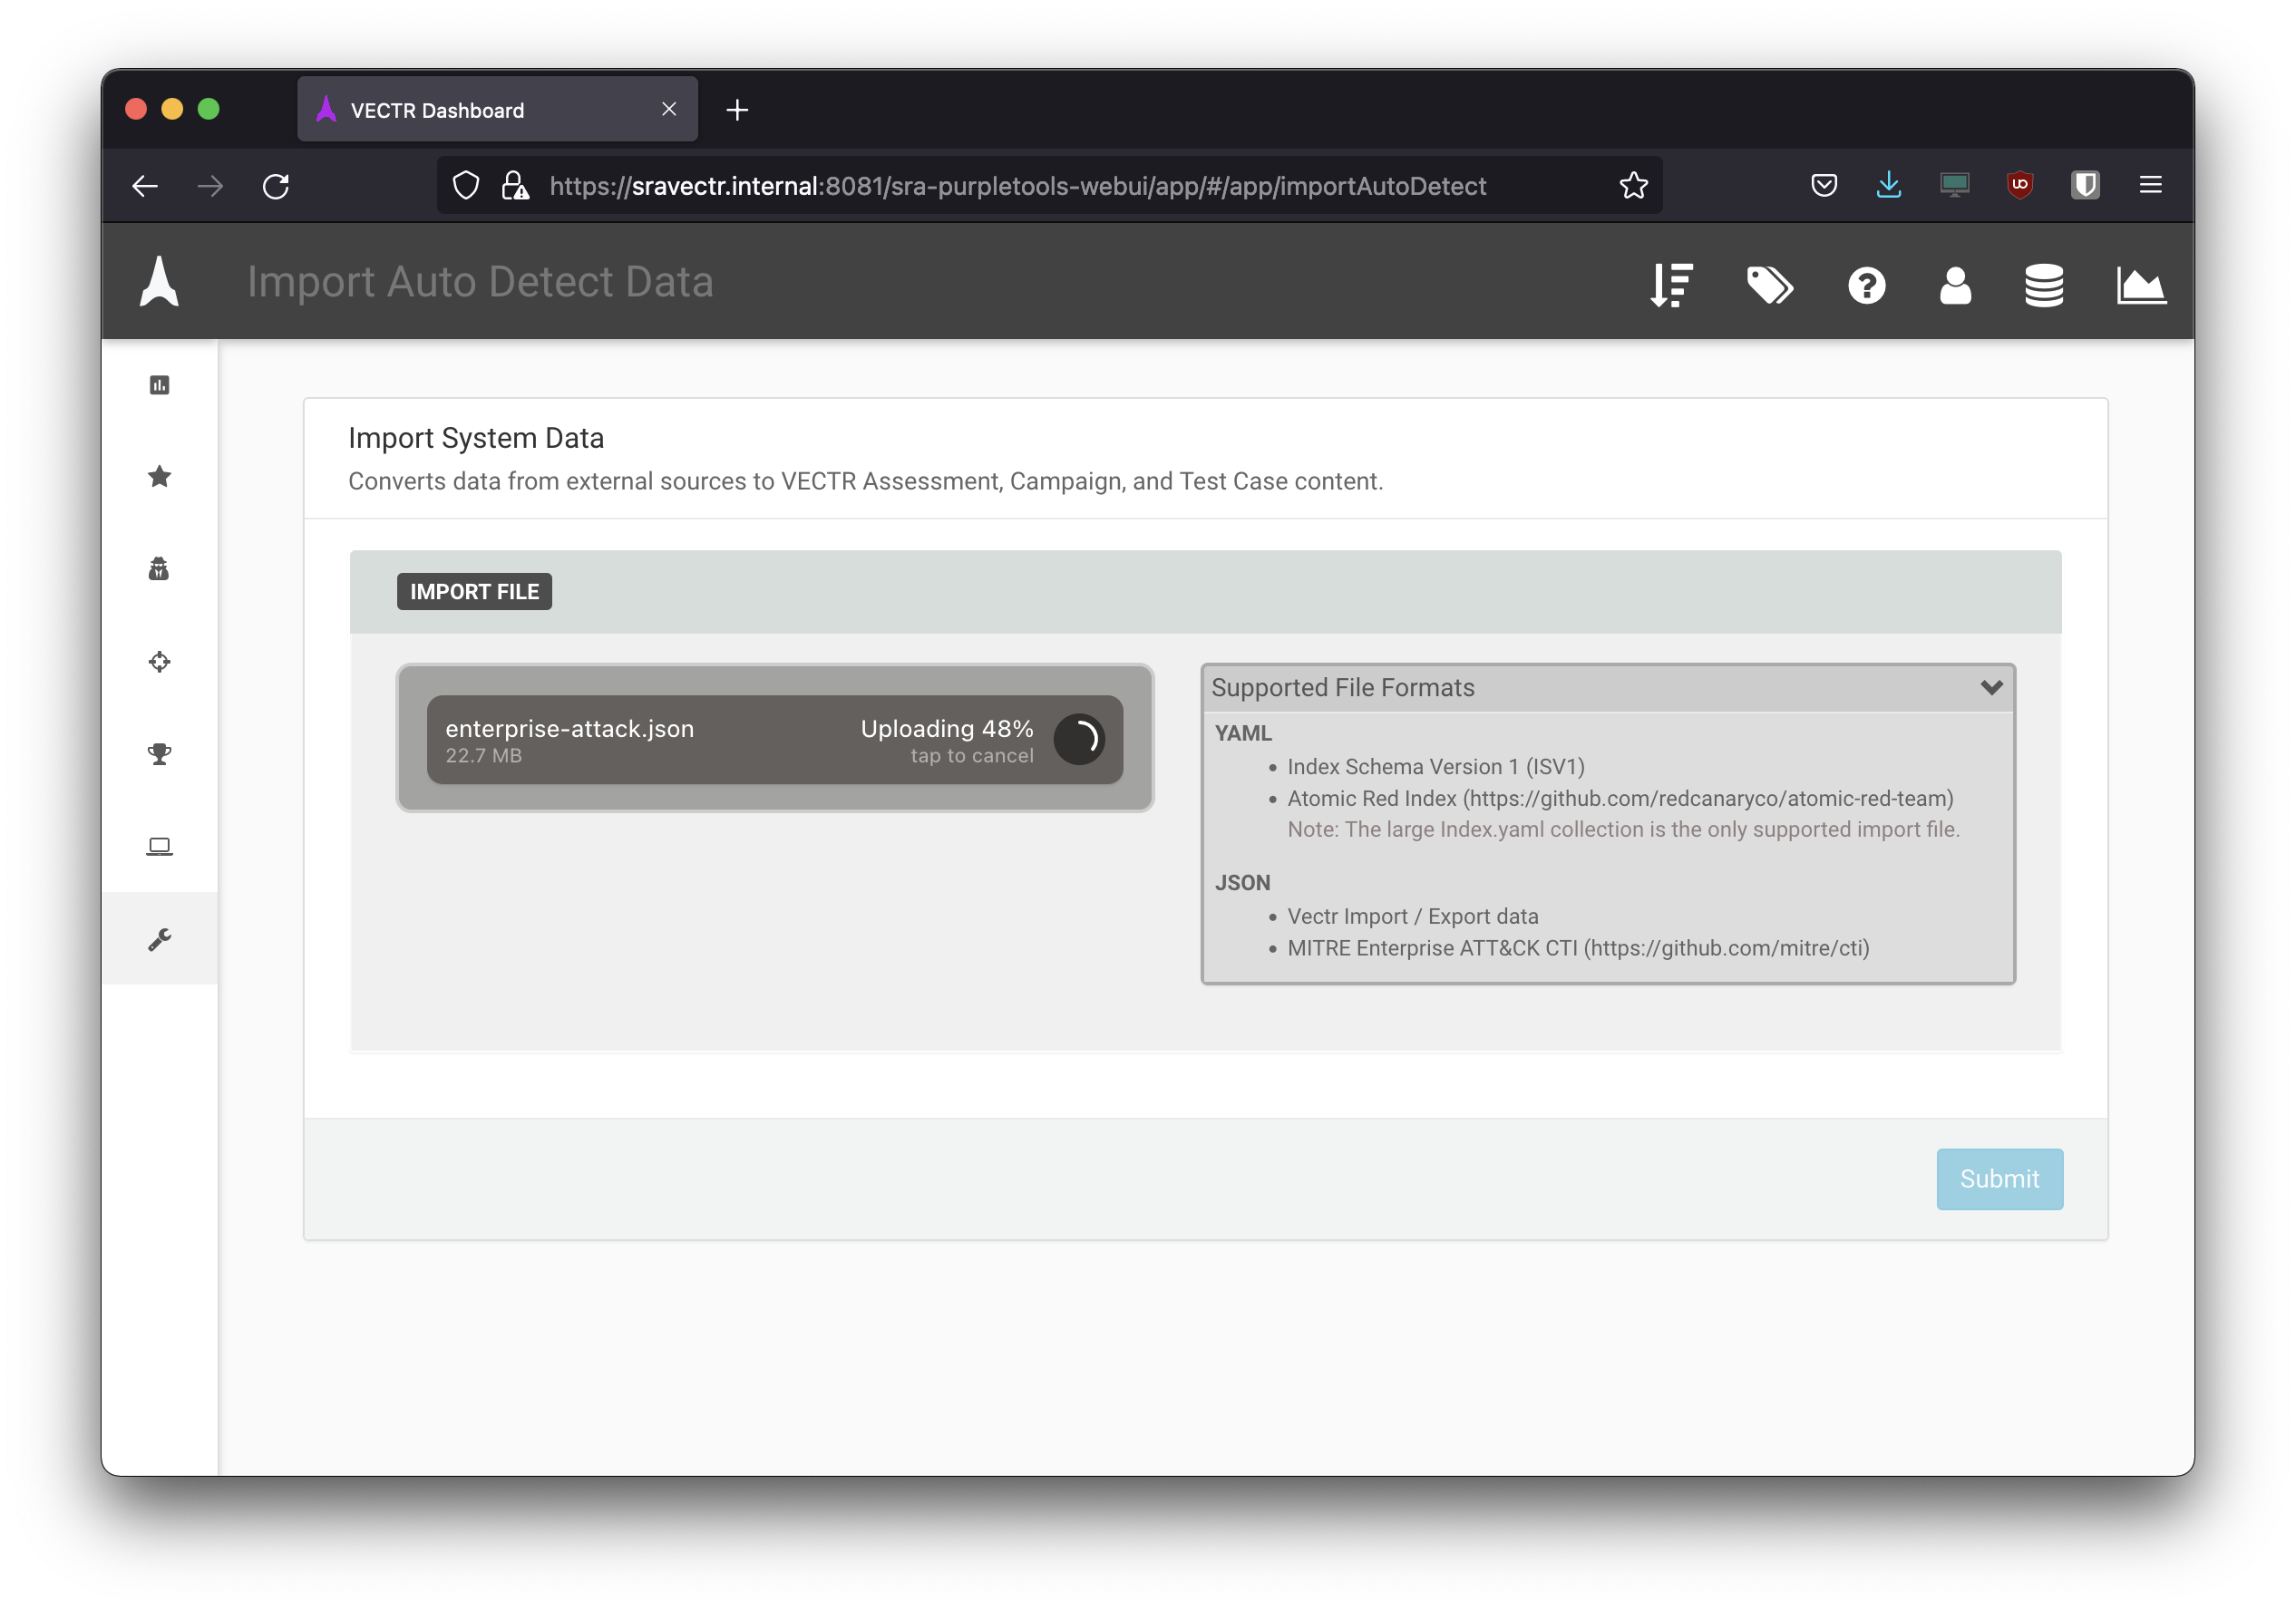2296x1610 pixels.
Task: Click the Vectr Import / Export data entry
Action: pos(1412,917)
